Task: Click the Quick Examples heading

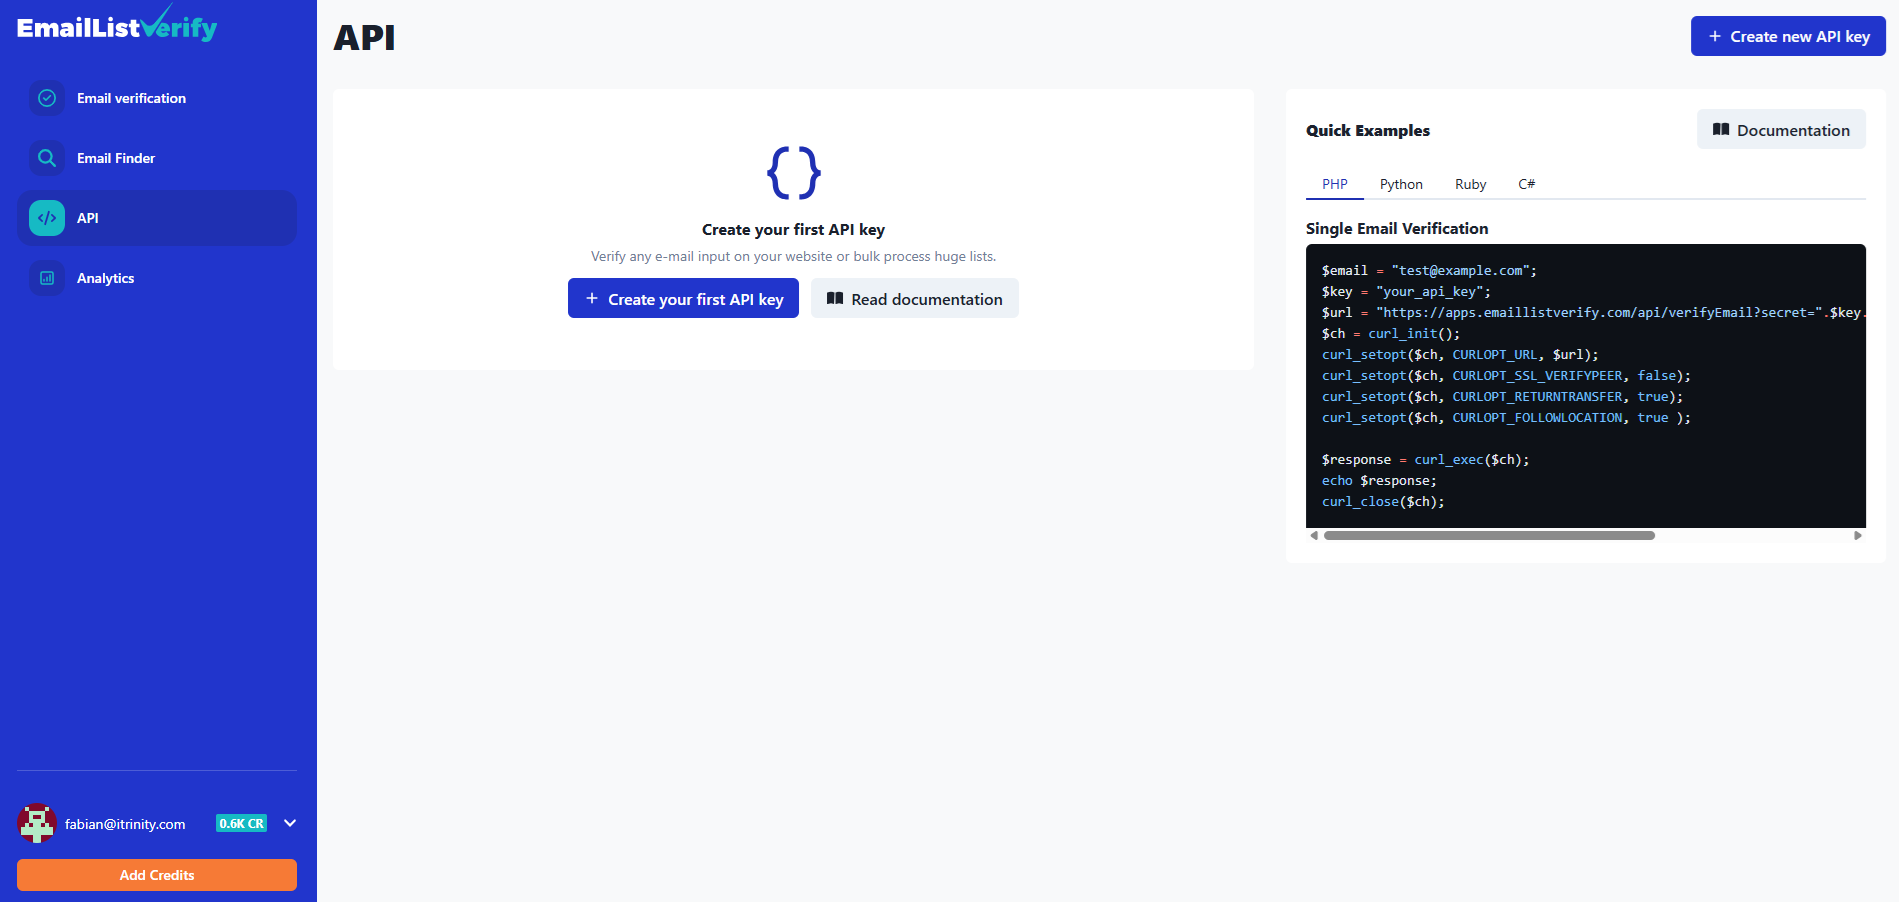Action: (x=1368, y=130)
